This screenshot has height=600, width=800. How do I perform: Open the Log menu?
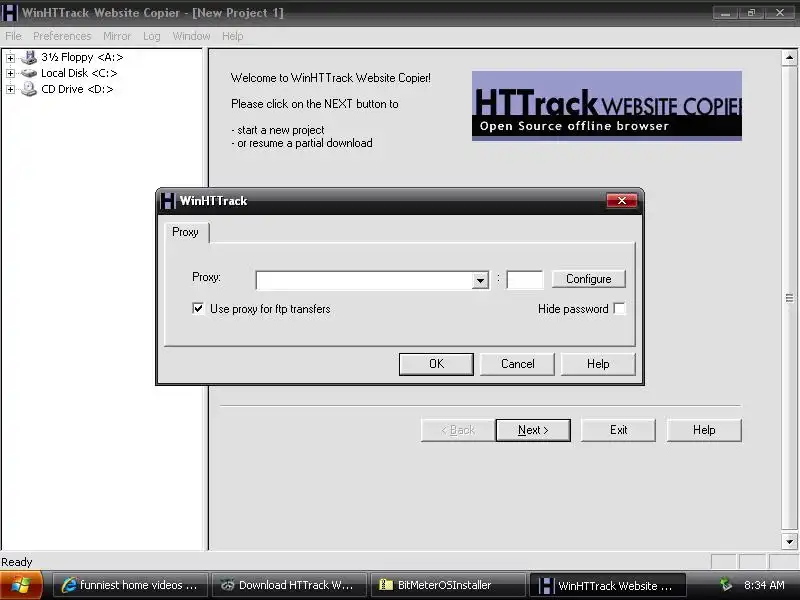152,36
